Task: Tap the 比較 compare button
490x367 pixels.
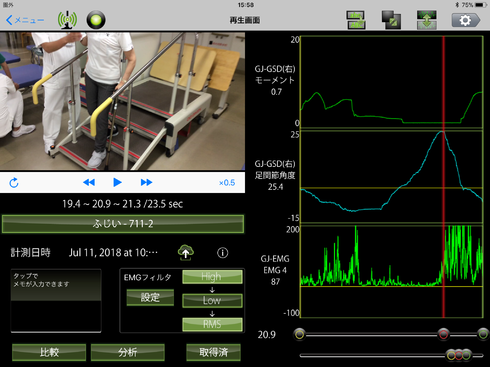Action: coord(49,352)
